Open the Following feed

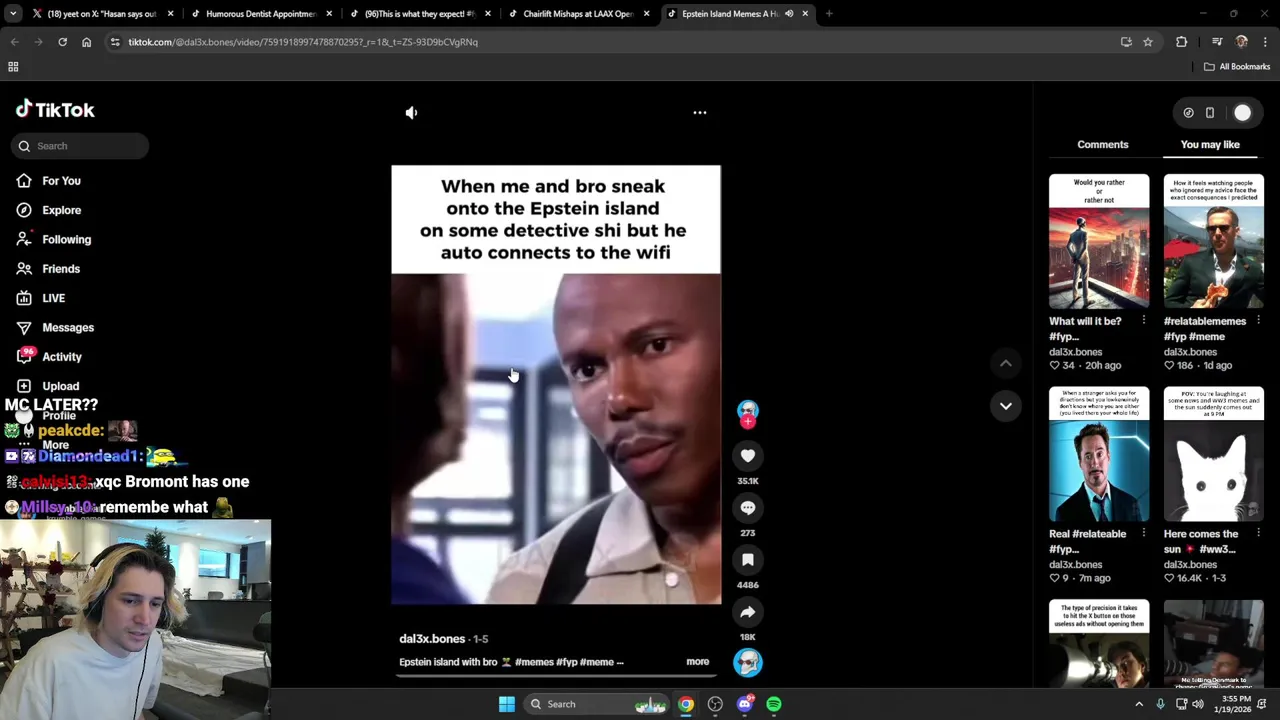(x=66, y=240)
